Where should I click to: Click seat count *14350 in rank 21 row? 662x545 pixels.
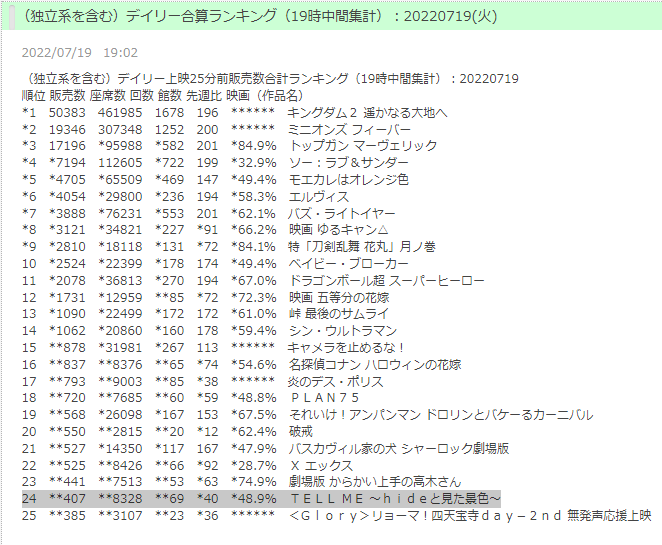[x=120, y=448]
